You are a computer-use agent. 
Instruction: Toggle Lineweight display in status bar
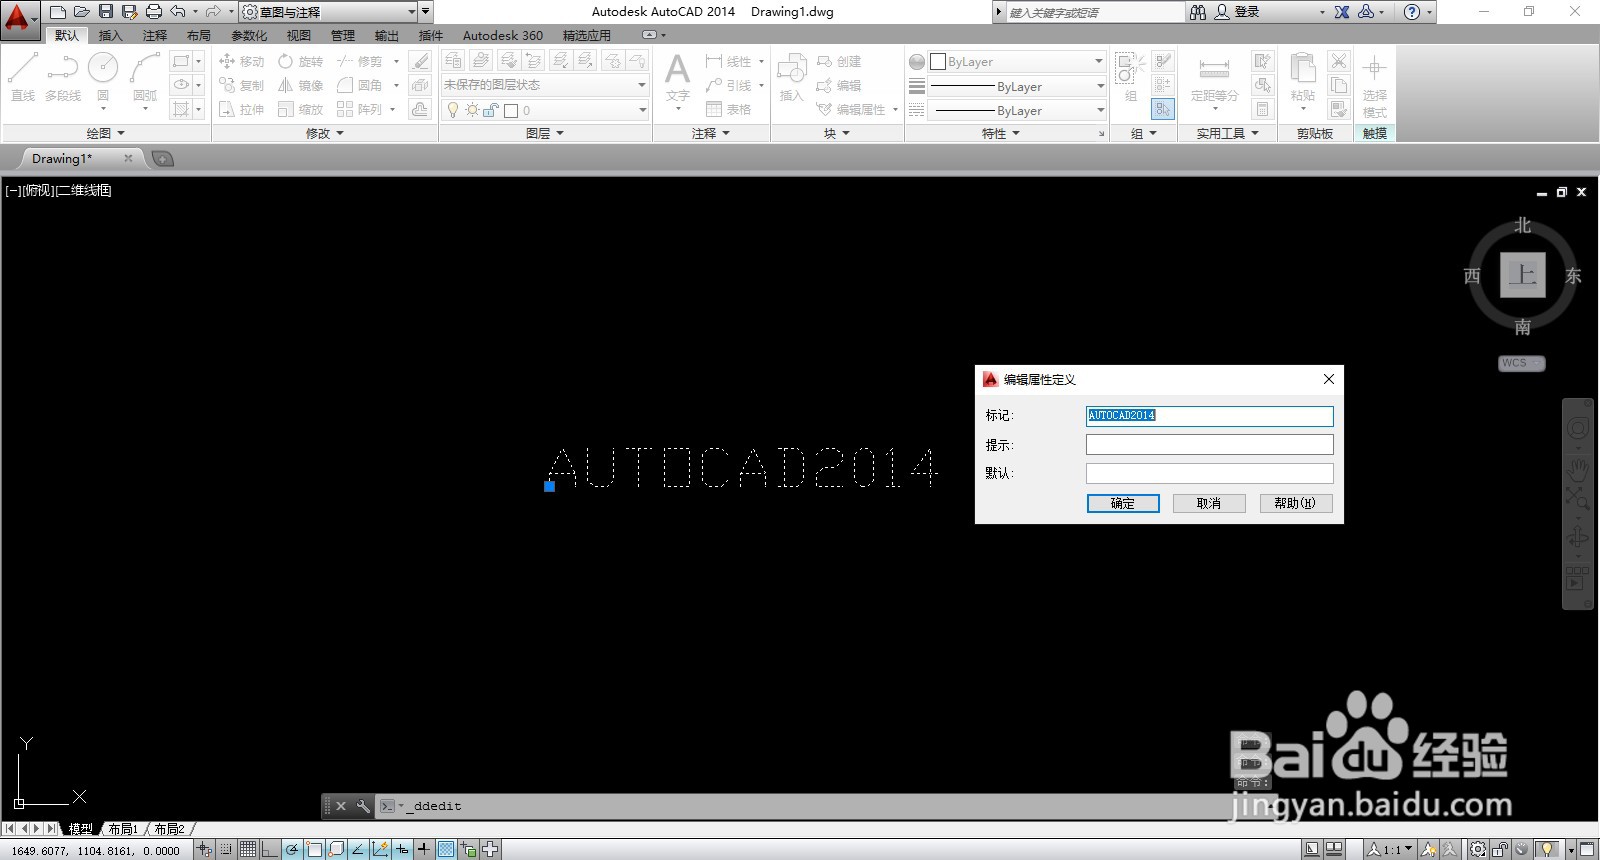(424, 849)
